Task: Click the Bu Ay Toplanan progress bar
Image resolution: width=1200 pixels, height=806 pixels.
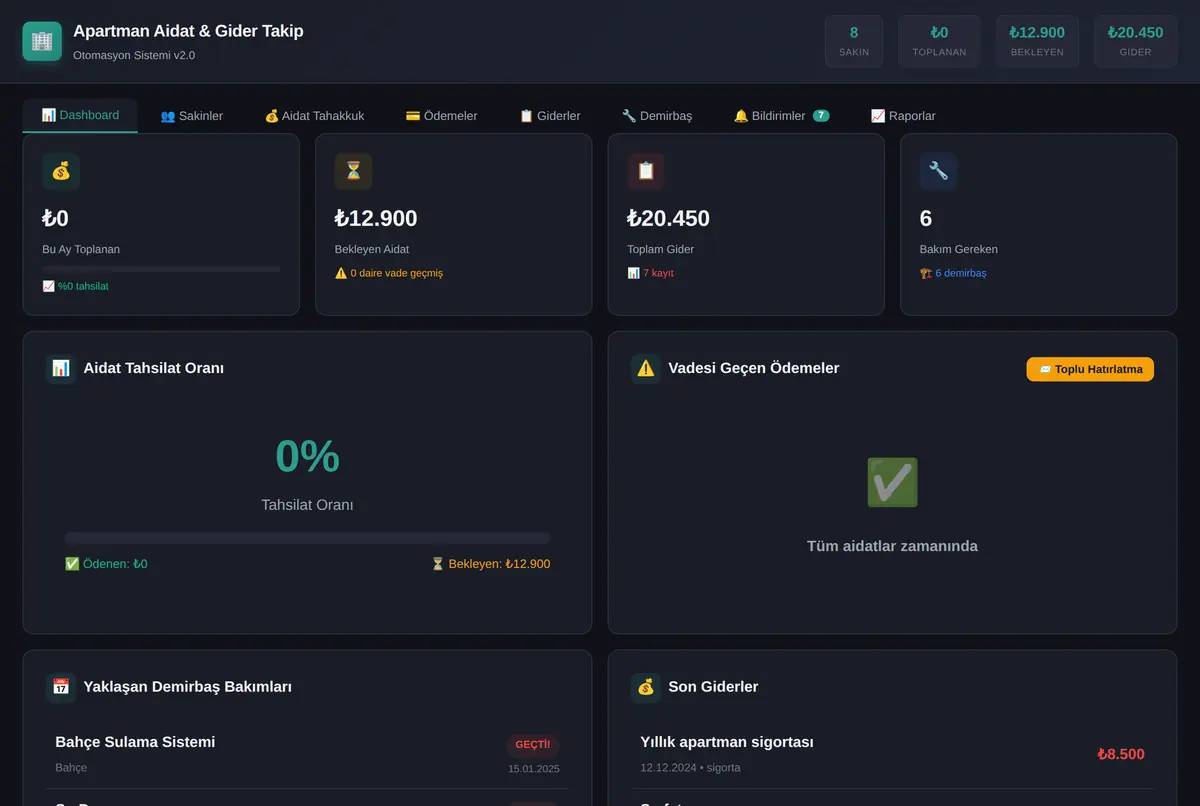Action: tap(161, 269)
